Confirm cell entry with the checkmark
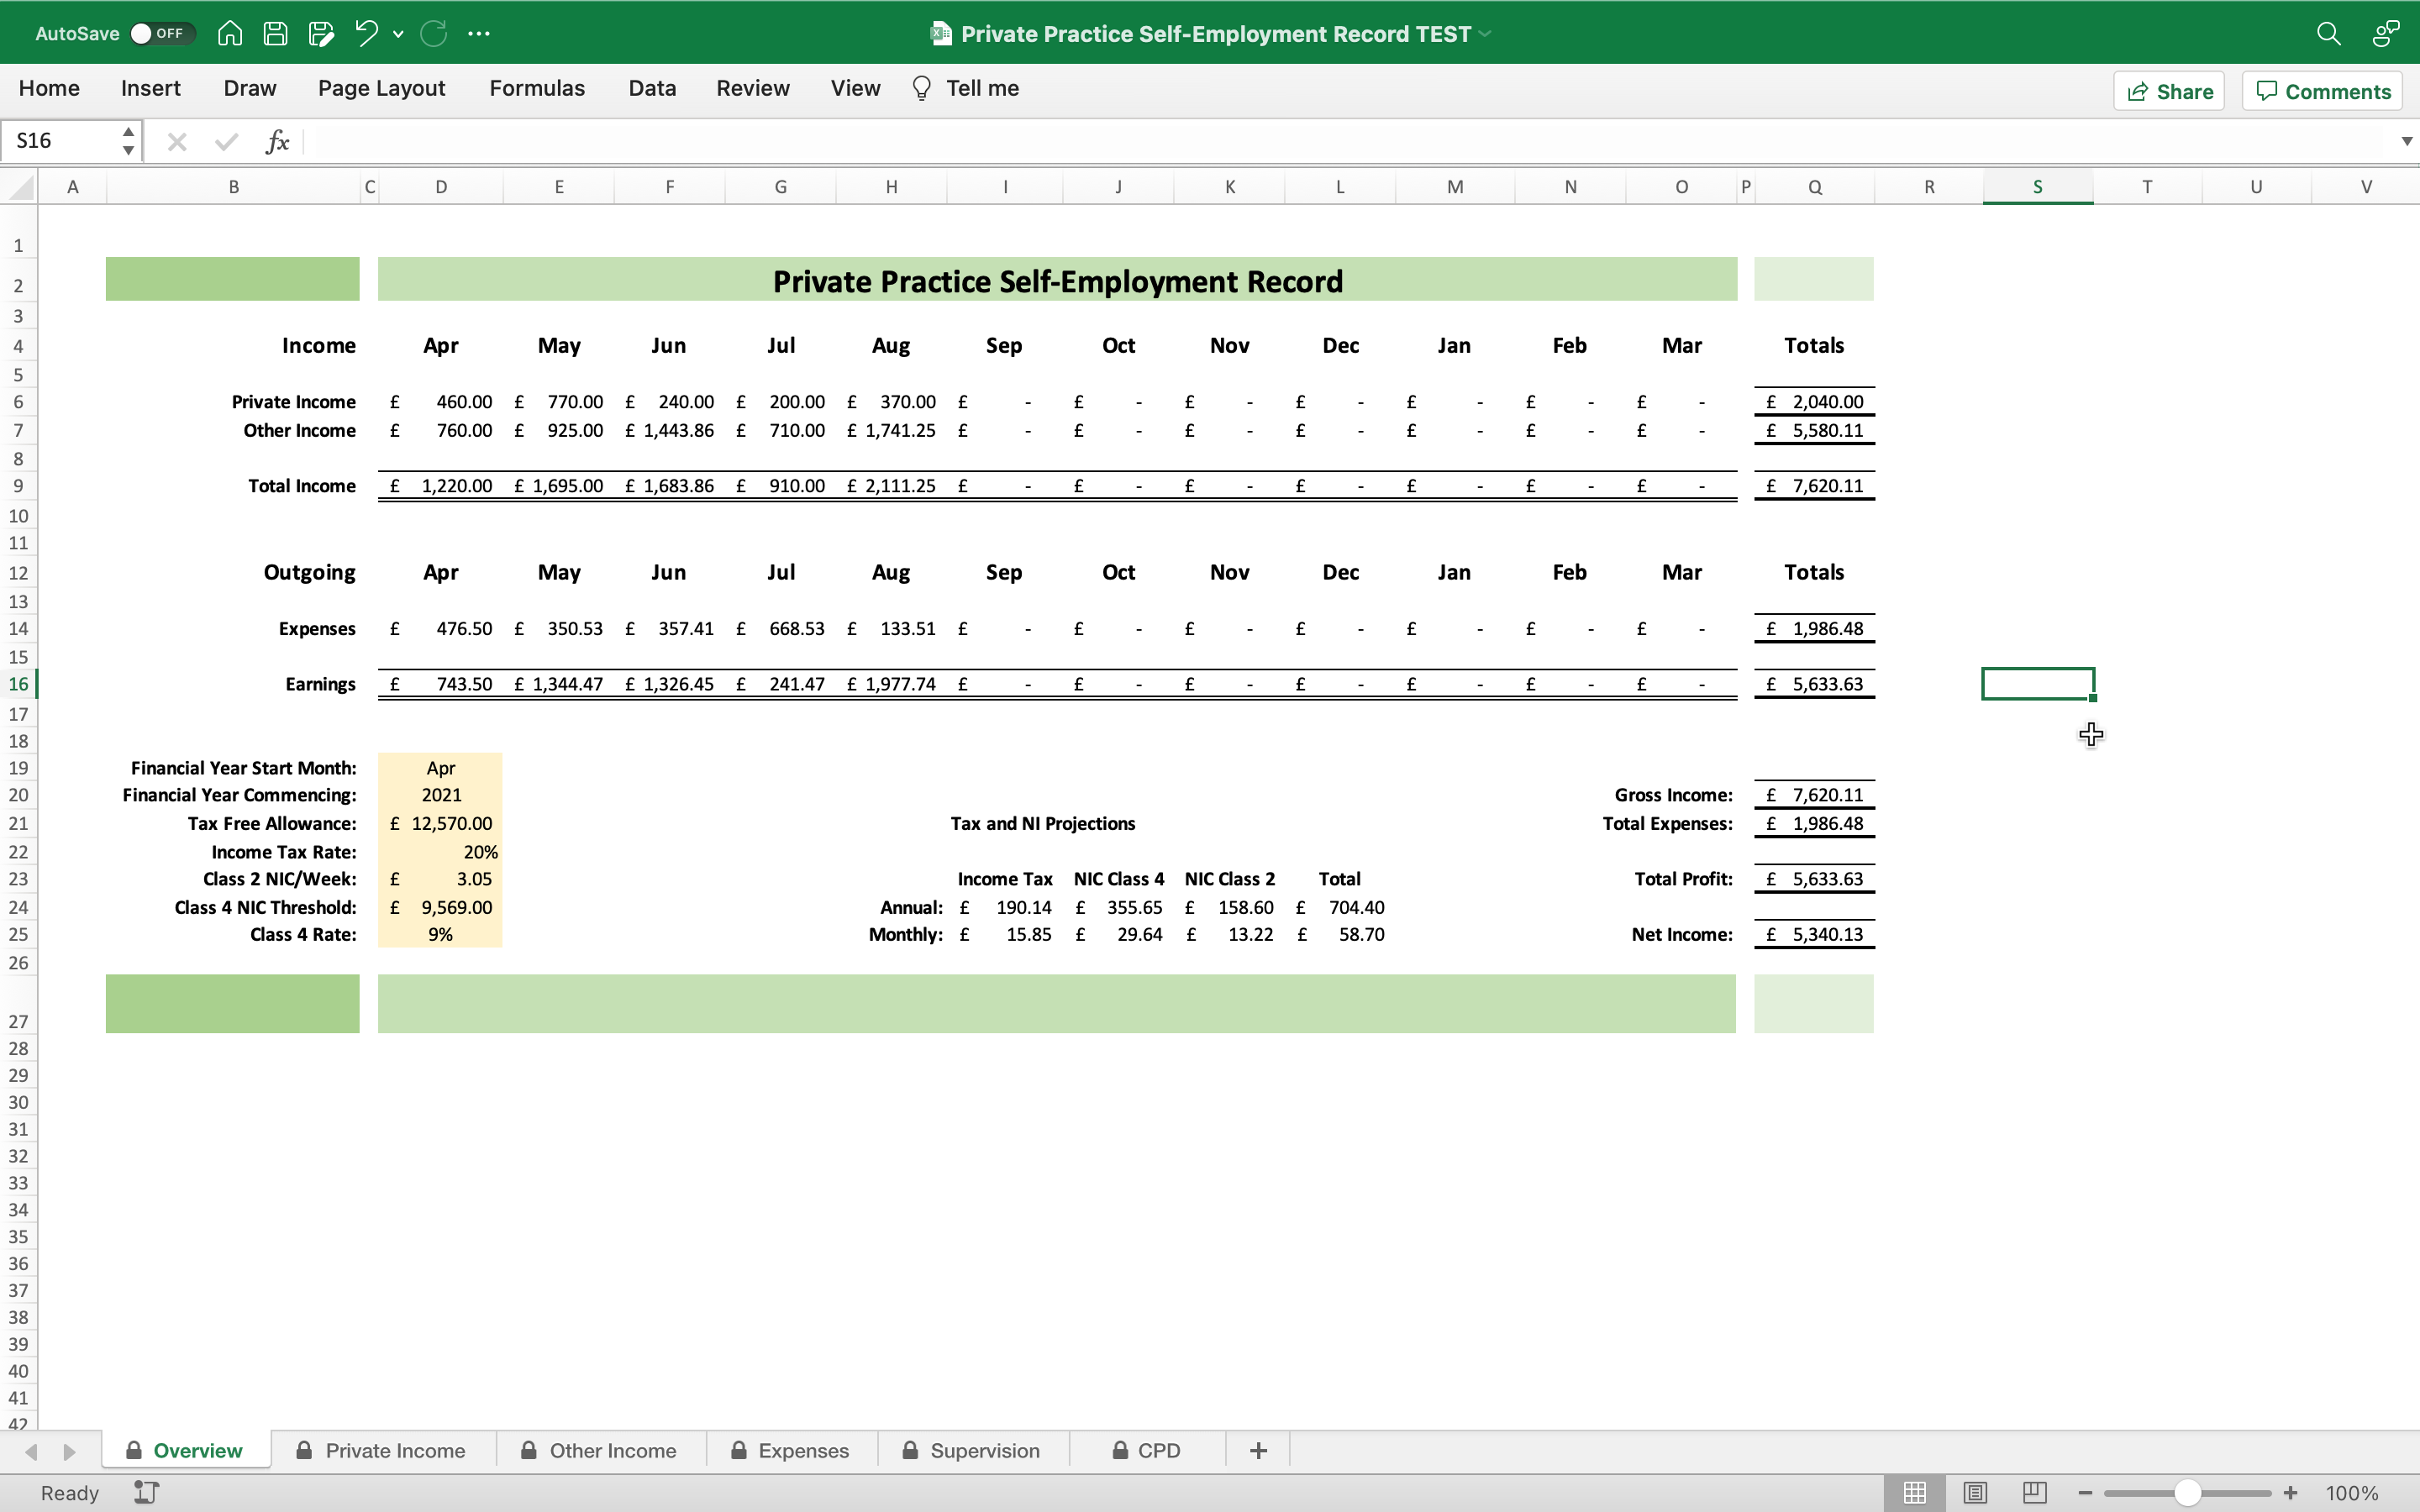This screenshot has height=1512, width=2420. point(225,141)
